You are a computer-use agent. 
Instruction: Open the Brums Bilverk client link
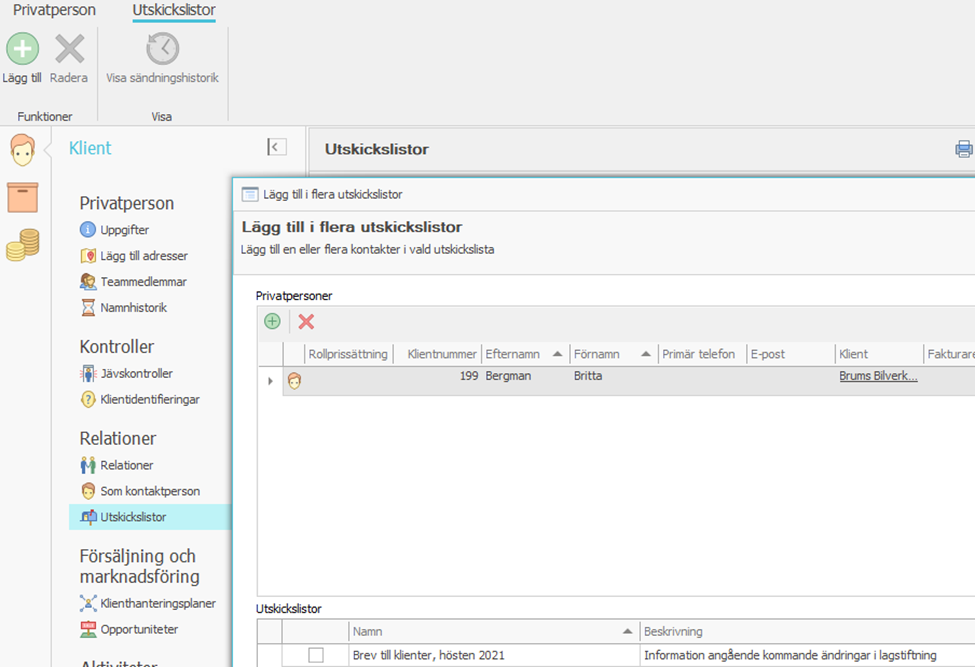pos(878,376)
